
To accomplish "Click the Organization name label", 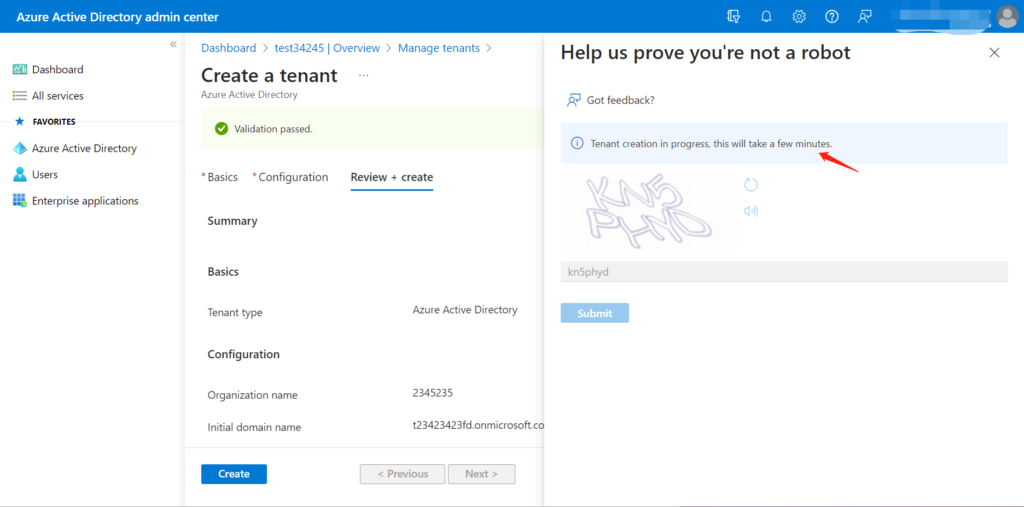I will [x=253, y=395].
